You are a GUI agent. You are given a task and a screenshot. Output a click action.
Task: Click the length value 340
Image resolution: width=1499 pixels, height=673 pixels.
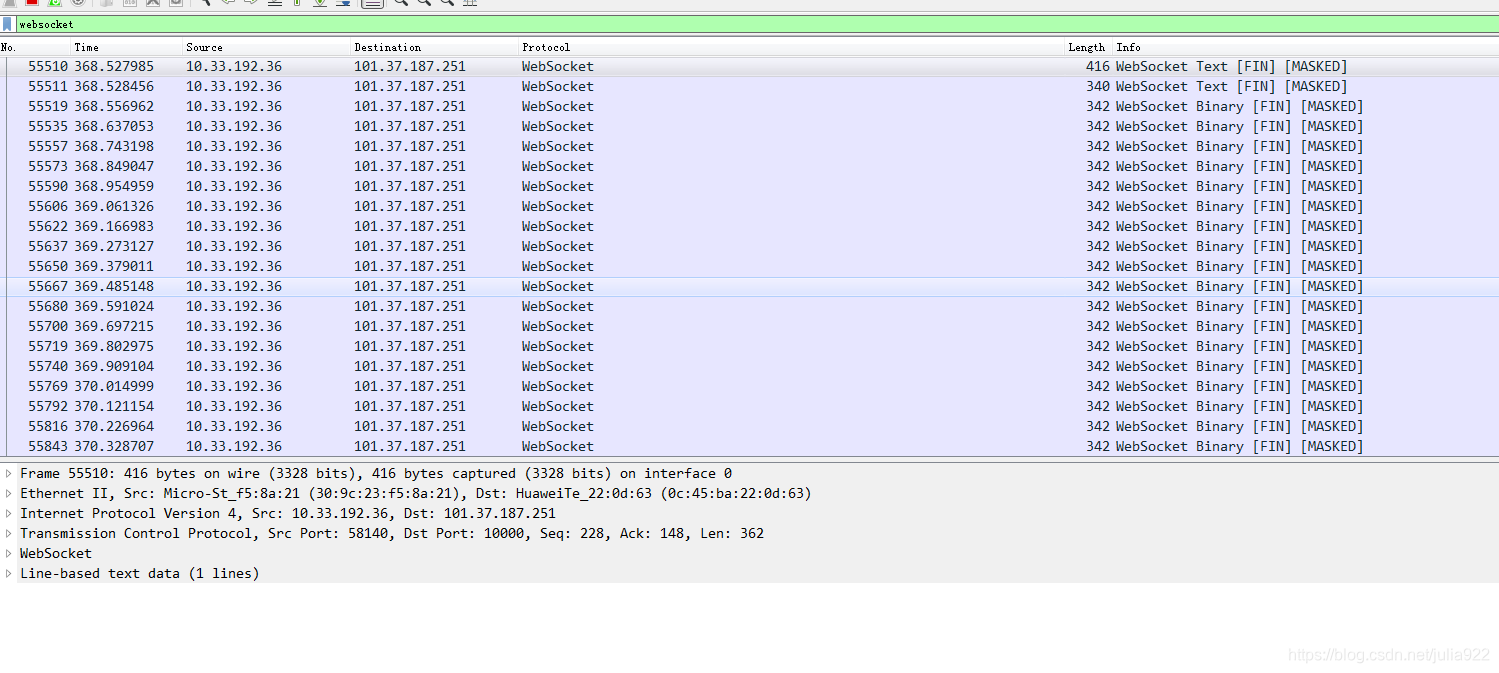click(x=1098, y=86)
